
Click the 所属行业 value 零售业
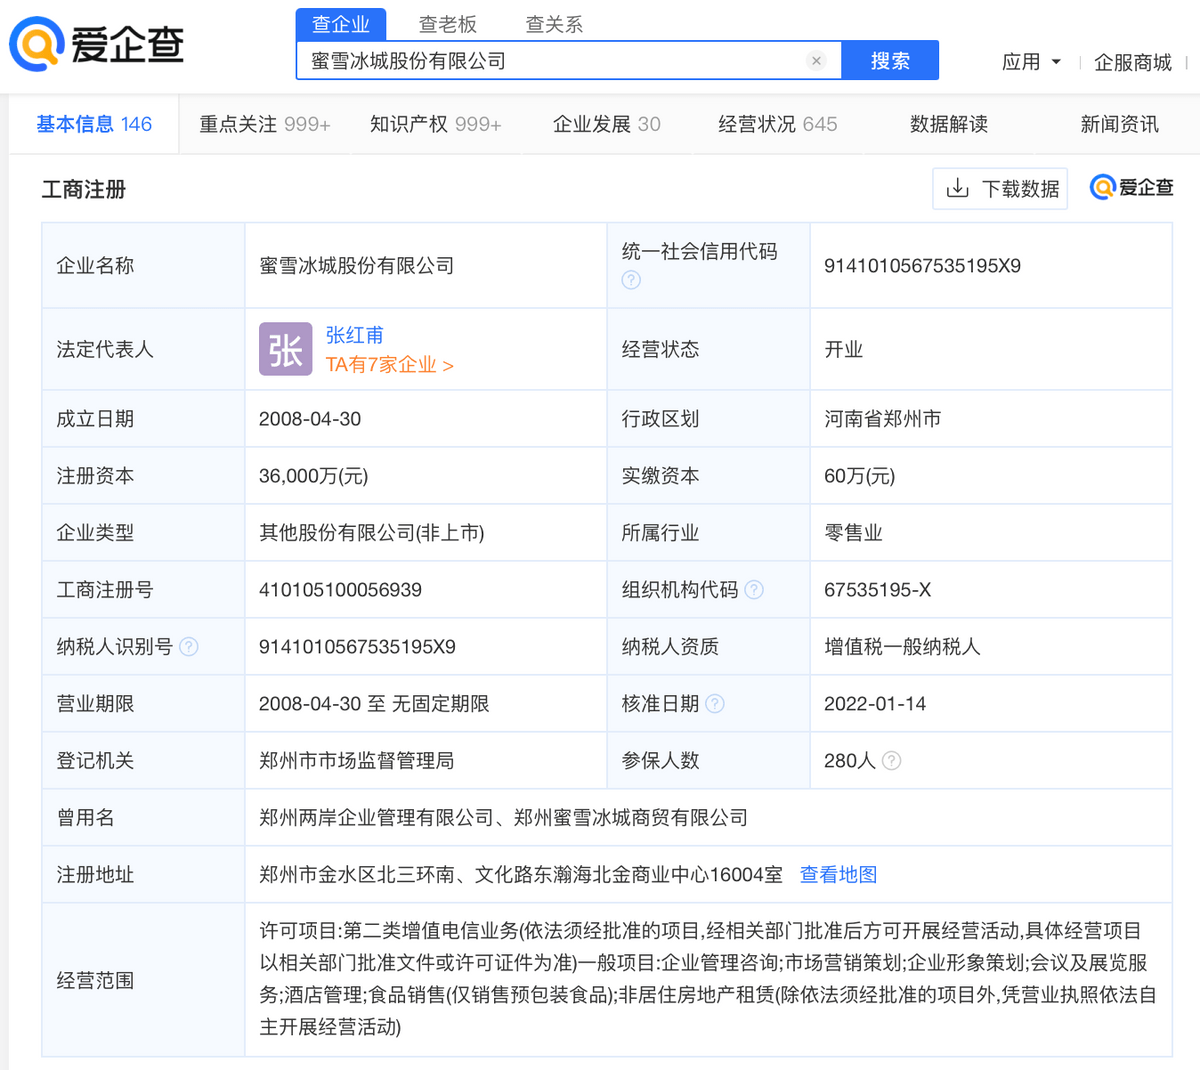click(853, 533)
